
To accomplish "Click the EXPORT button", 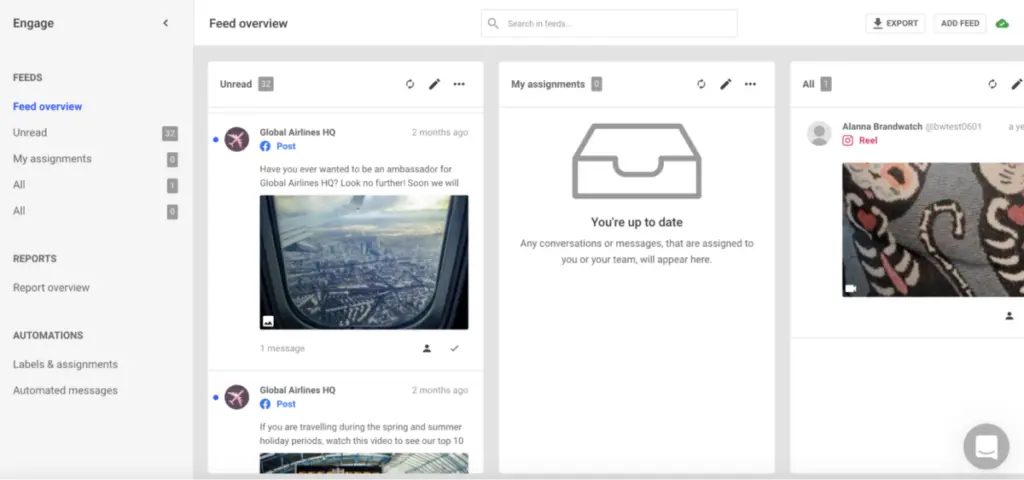I will [895, 23].
